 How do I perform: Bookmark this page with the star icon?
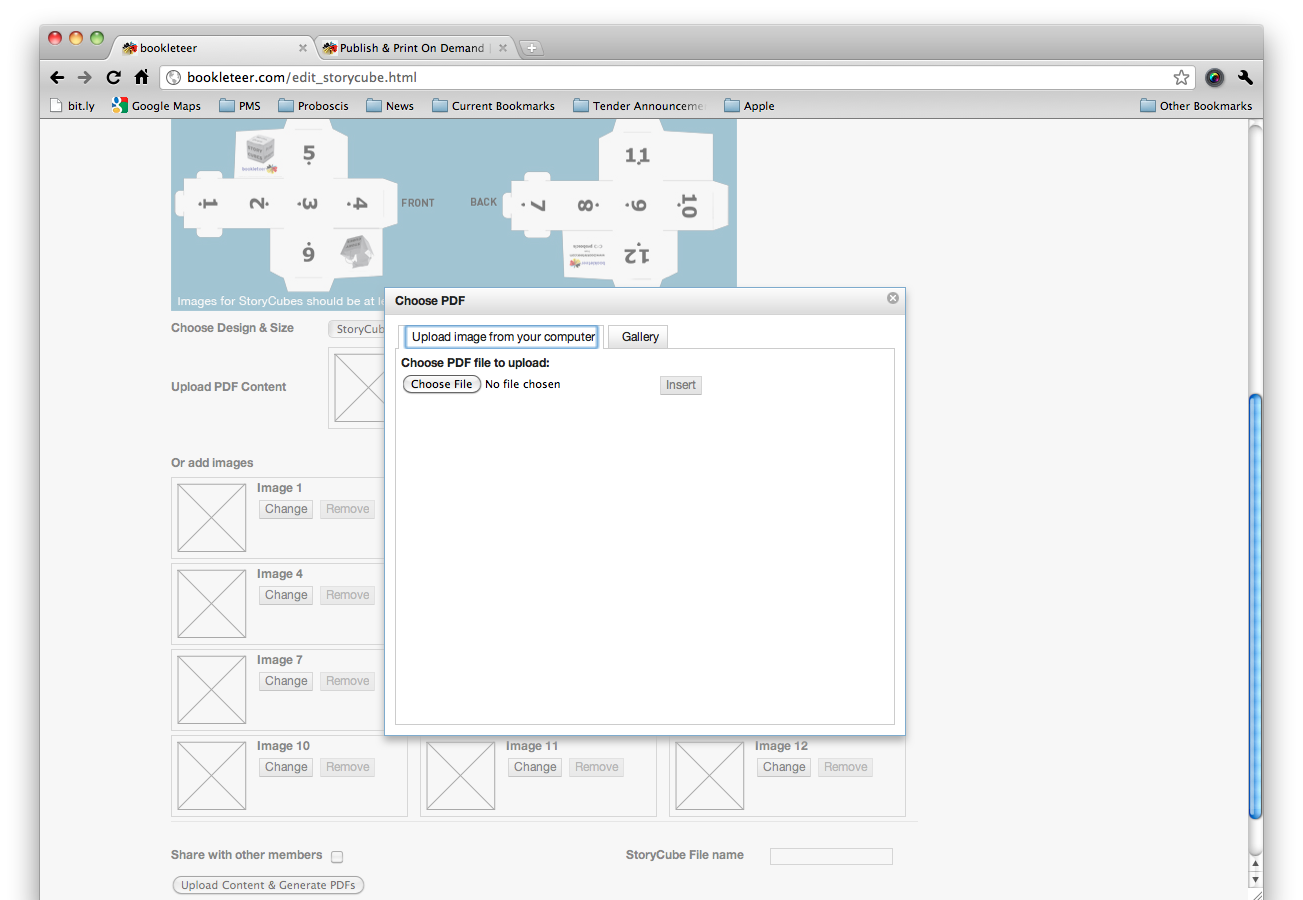point(1182,77)
